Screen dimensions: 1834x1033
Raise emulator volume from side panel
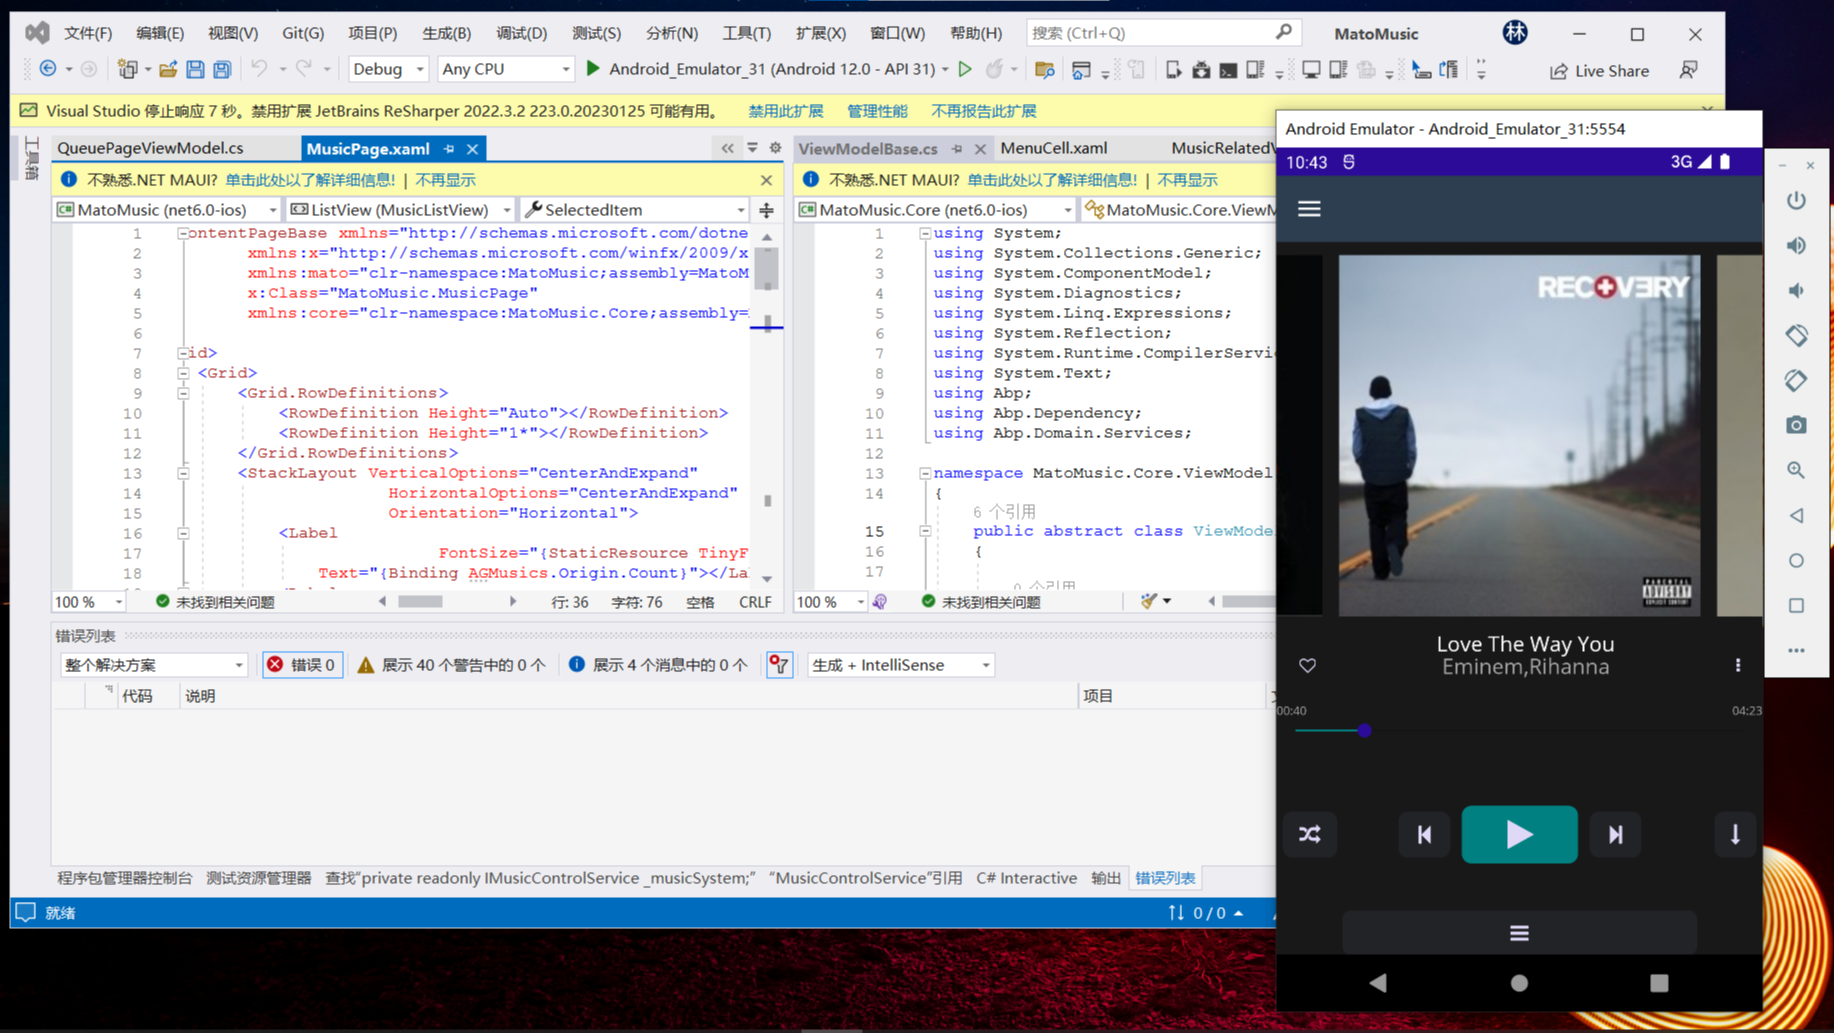1796,245
